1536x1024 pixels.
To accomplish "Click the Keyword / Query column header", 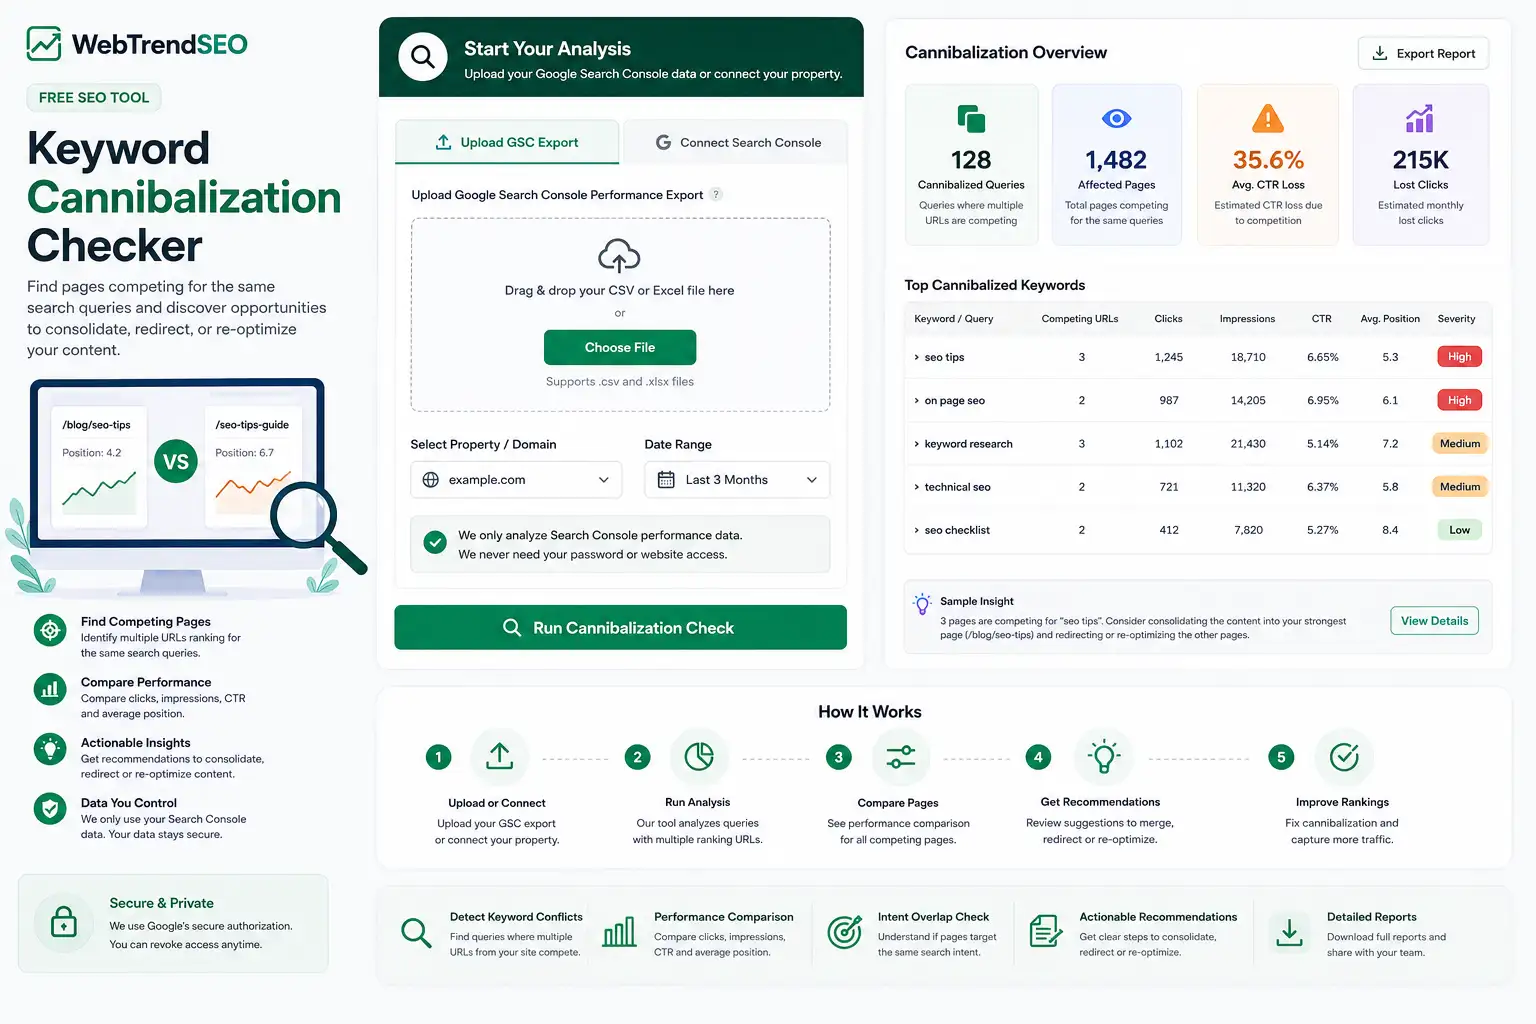I will [x=953, y=319].
